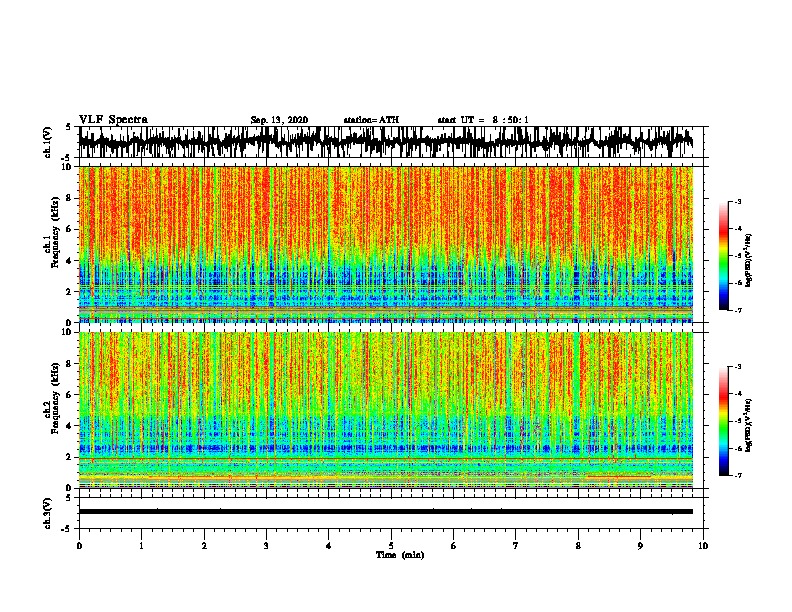Click the "7" minute tick label
The image size is (792, 612).
[x=516, y=546]
